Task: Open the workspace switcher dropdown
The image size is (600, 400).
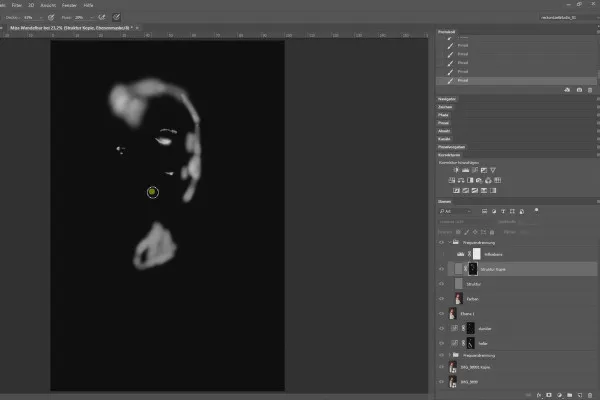Action: coord(569,17)
